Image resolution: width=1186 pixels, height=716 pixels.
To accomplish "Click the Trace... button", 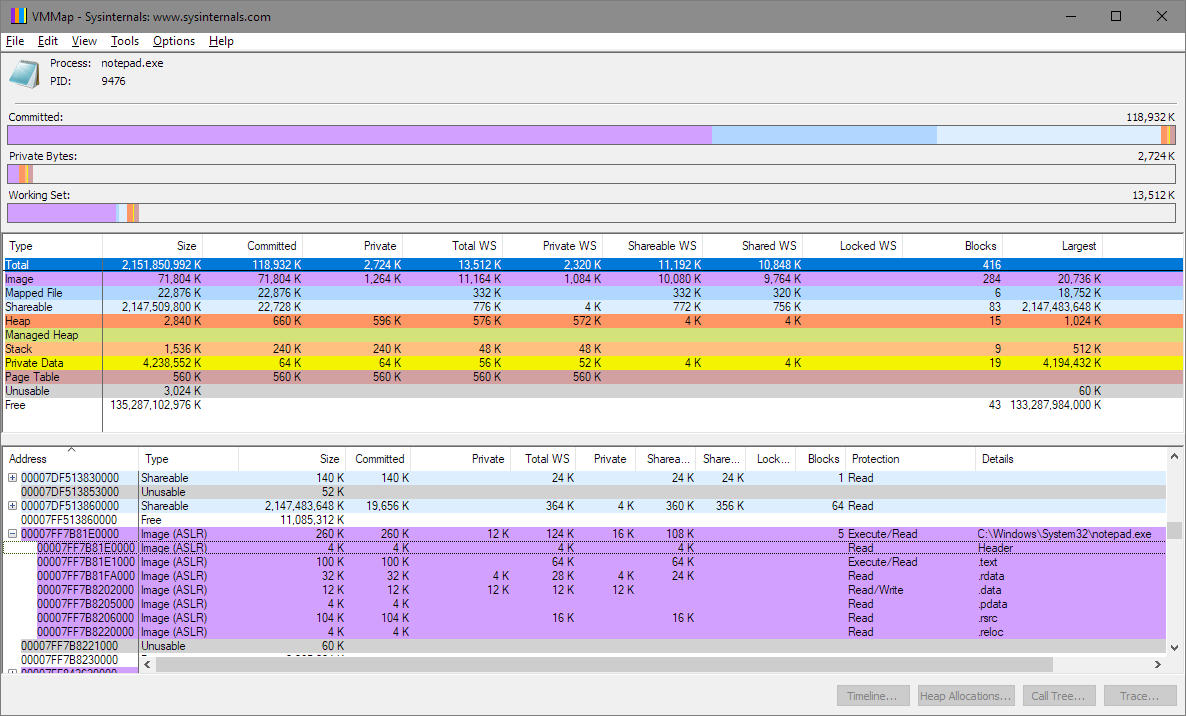I will pos(1138,696).
